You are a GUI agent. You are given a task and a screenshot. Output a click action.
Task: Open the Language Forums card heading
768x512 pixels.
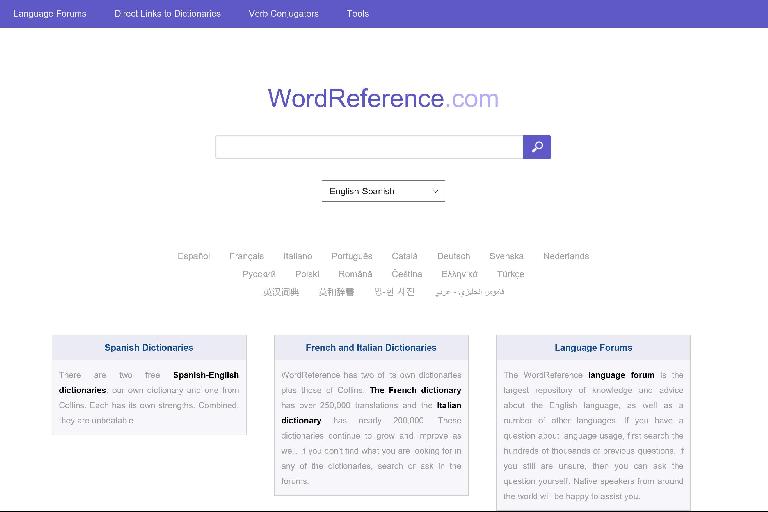point(593,347)
